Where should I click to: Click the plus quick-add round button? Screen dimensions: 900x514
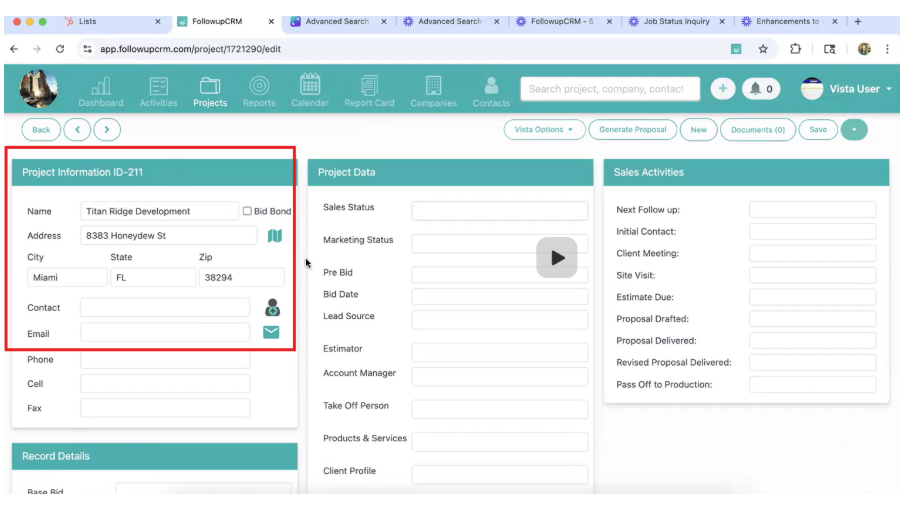723,89
